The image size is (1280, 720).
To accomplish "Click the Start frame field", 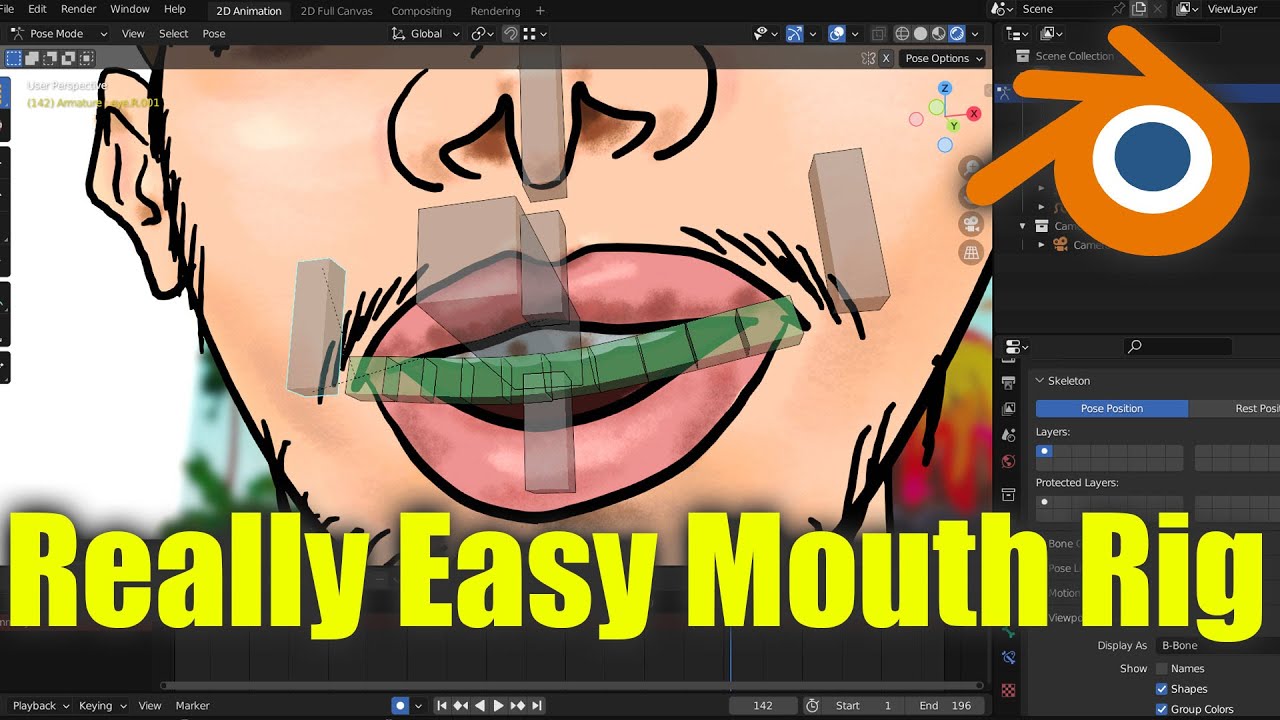I will (x=863, y=705).
